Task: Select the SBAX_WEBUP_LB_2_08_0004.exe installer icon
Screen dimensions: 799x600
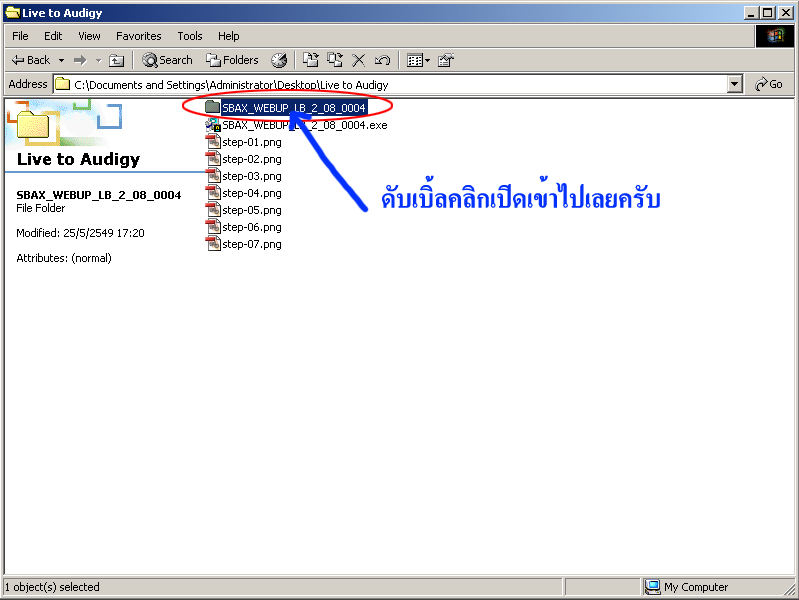Action: pos(212,124)
